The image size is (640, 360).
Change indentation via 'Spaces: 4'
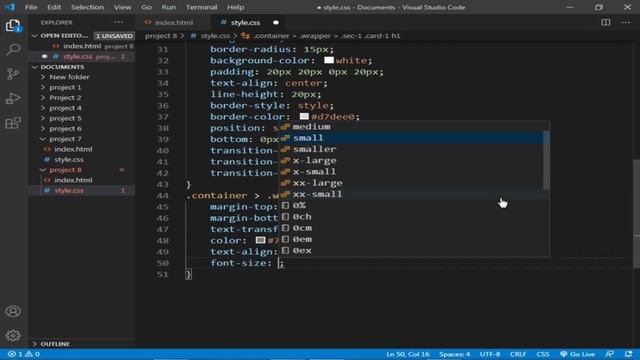454,354
